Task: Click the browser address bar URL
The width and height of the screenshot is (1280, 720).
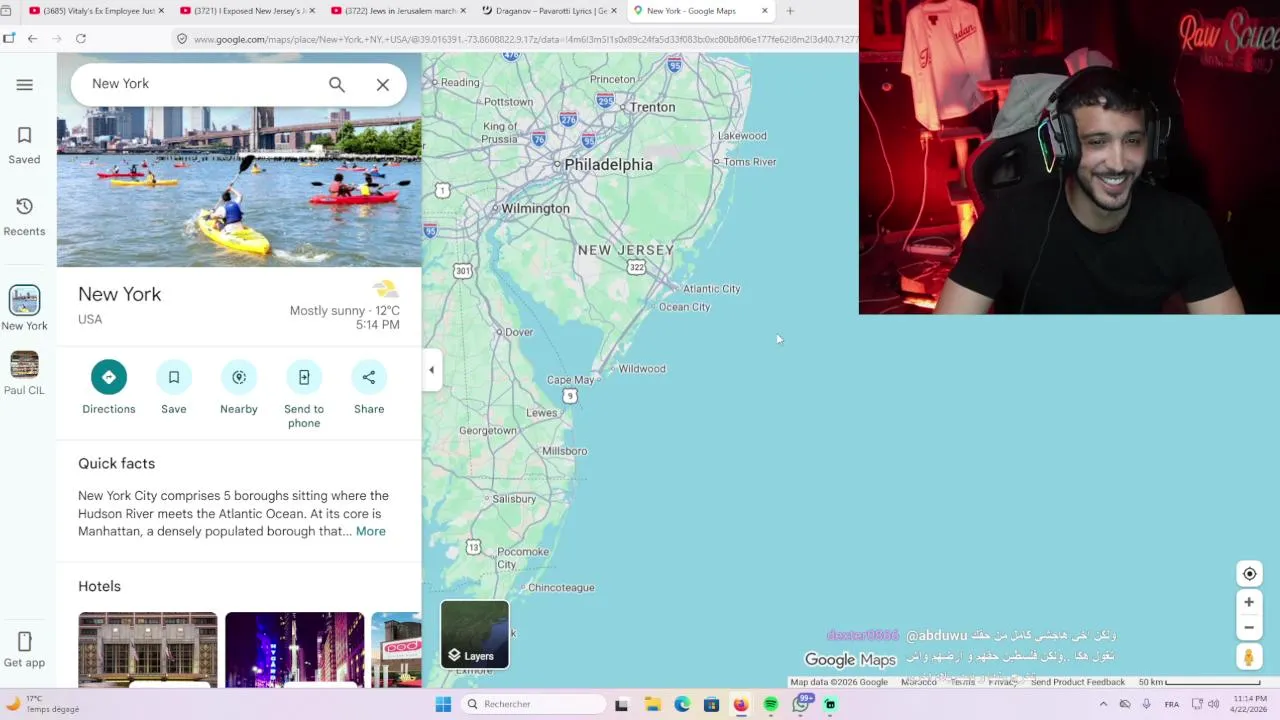Action: coord(525,39)
